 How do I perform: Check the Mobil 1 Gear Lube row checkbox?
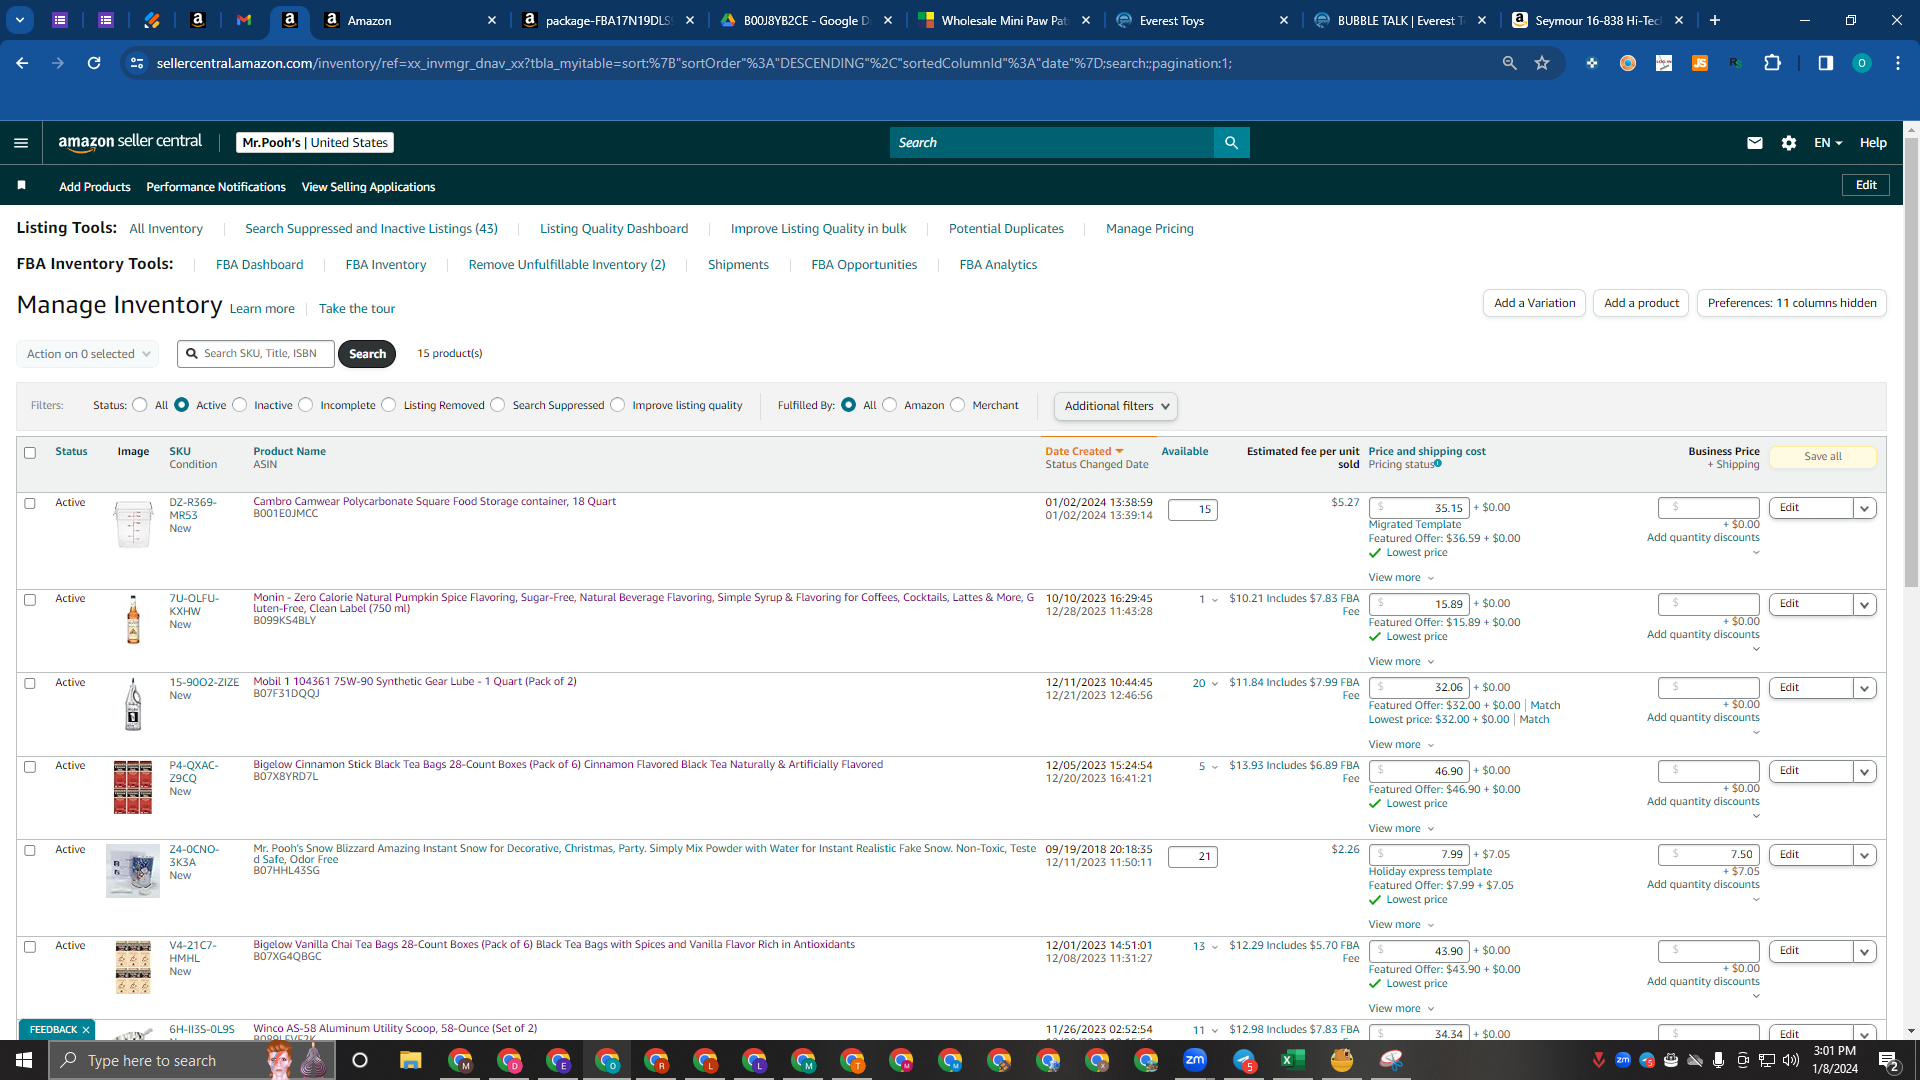tap(30, 684)
